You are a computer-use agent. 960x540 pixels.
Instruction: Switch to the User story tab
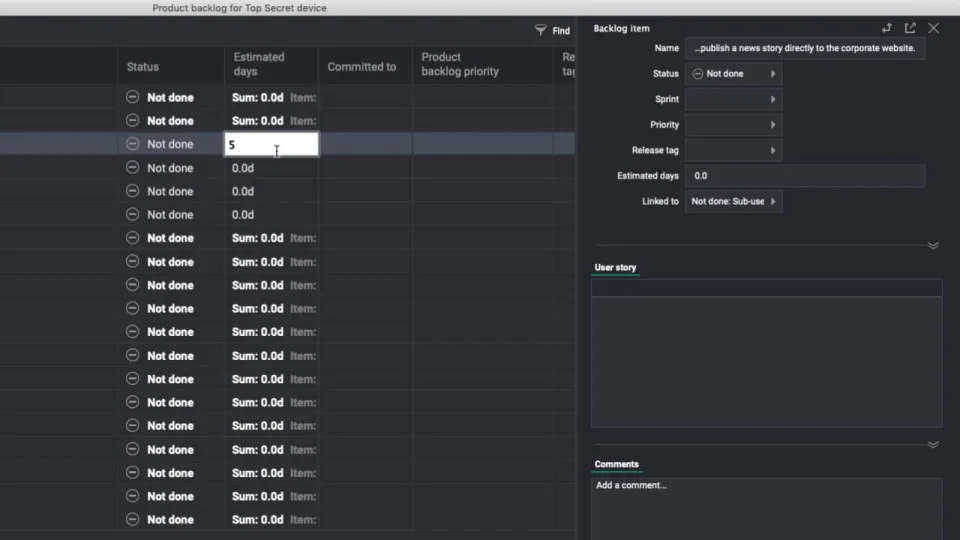(615, 267)
